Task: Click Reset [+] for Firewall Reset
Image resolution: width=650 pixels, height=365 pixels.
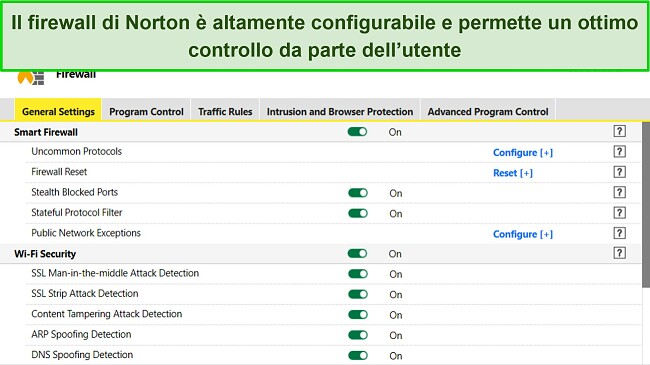Action: 513,173
